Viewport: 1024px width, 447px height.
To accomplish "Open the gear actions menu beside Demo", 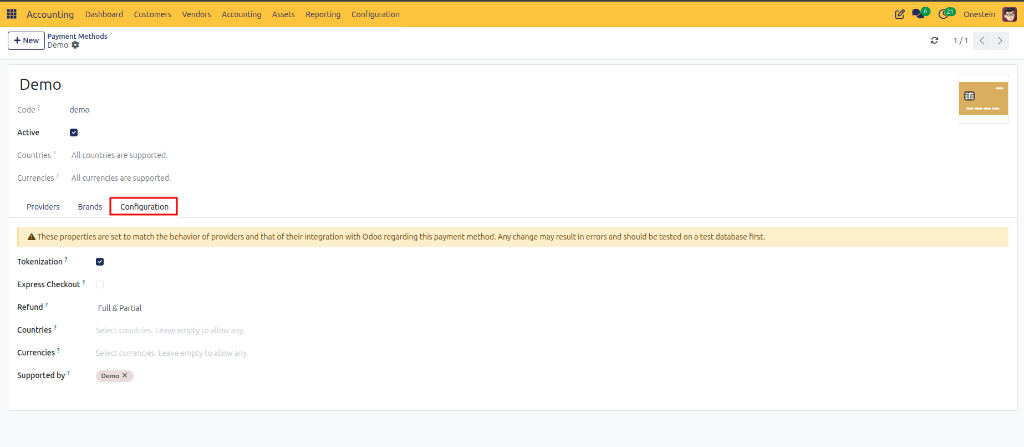I will (75, 45).
